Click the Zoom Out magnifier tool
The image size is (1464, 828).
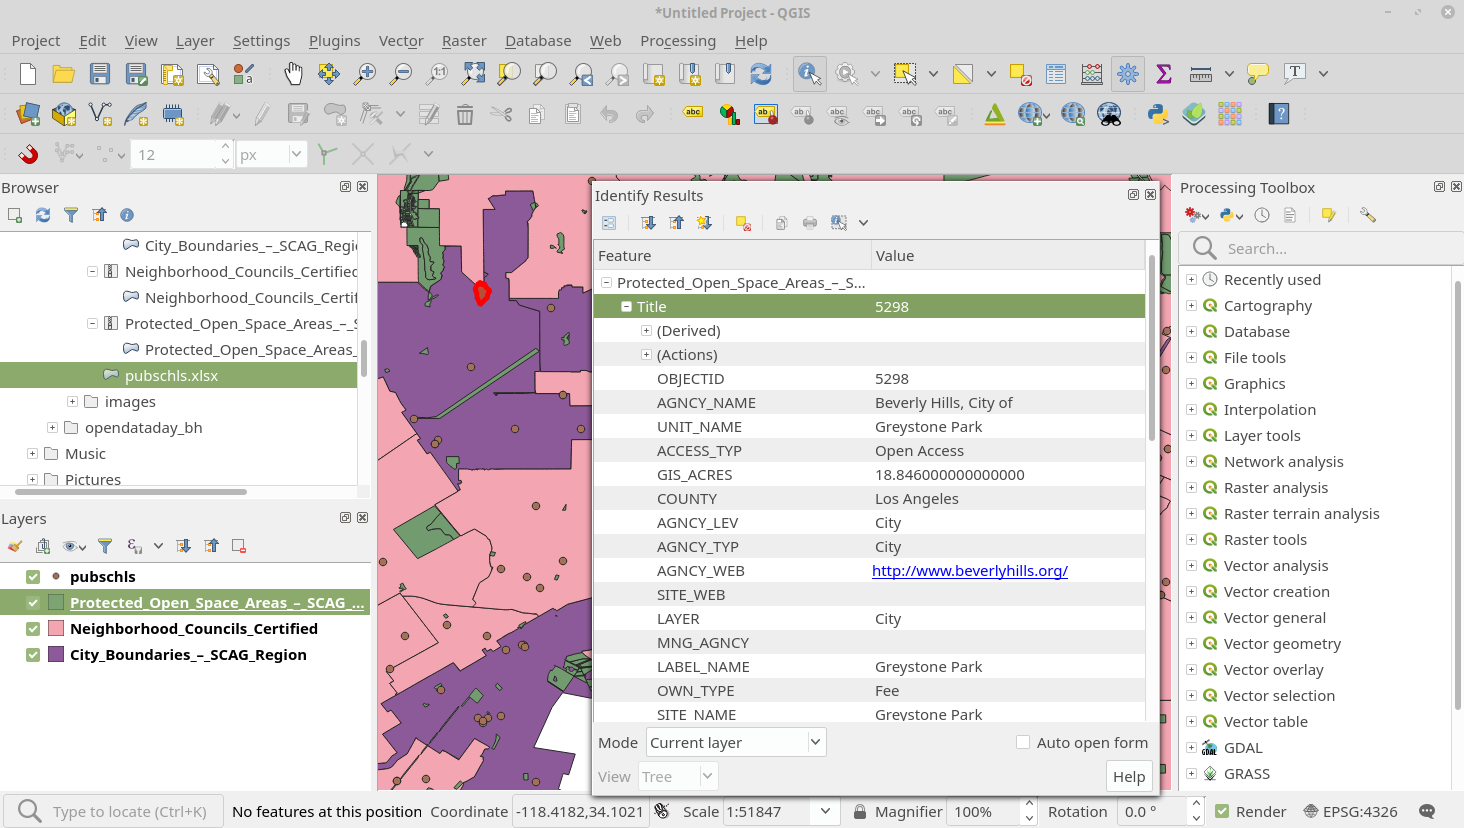point(401,74)
